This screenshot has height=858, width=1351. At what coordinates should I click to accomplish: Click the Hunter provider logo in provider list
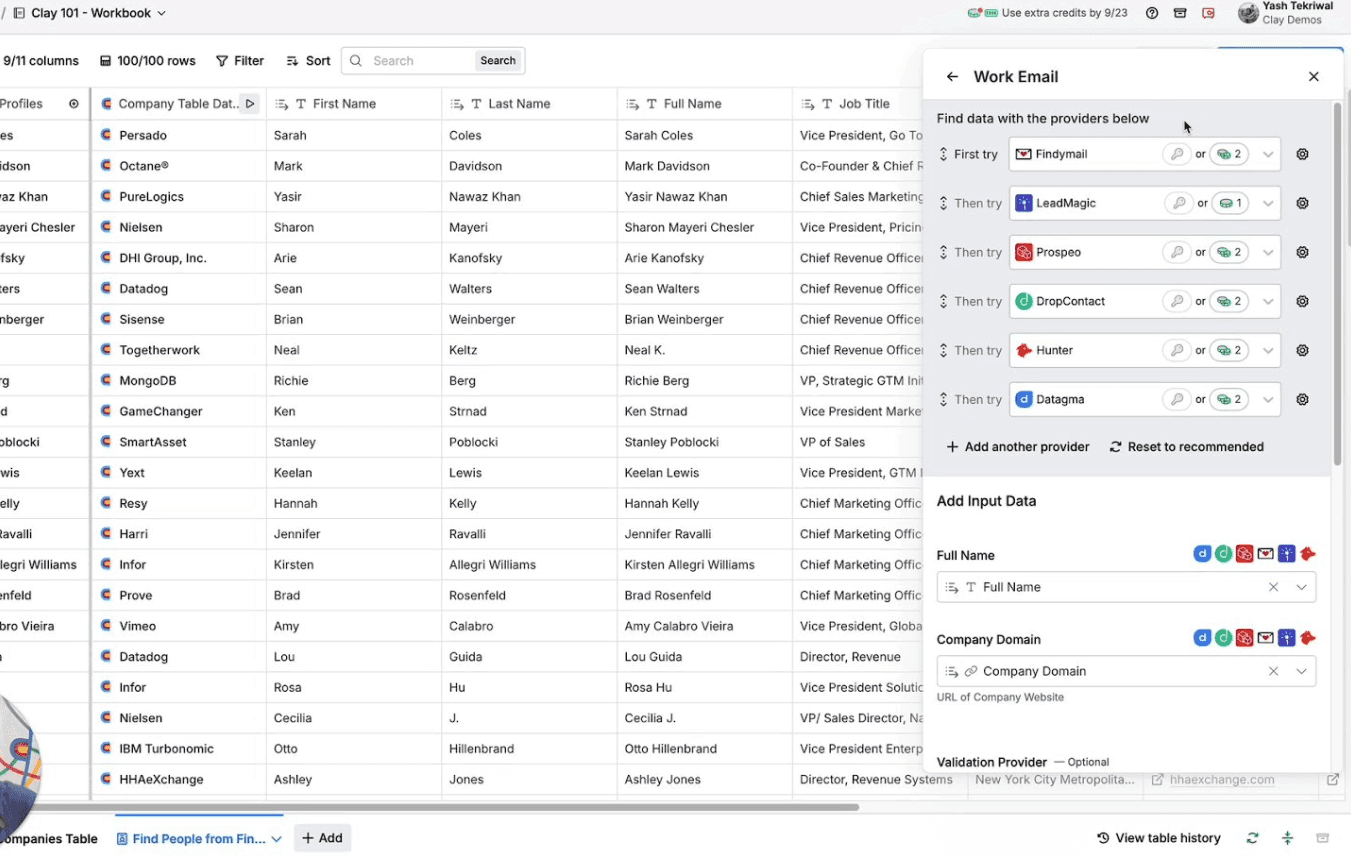1023,350
